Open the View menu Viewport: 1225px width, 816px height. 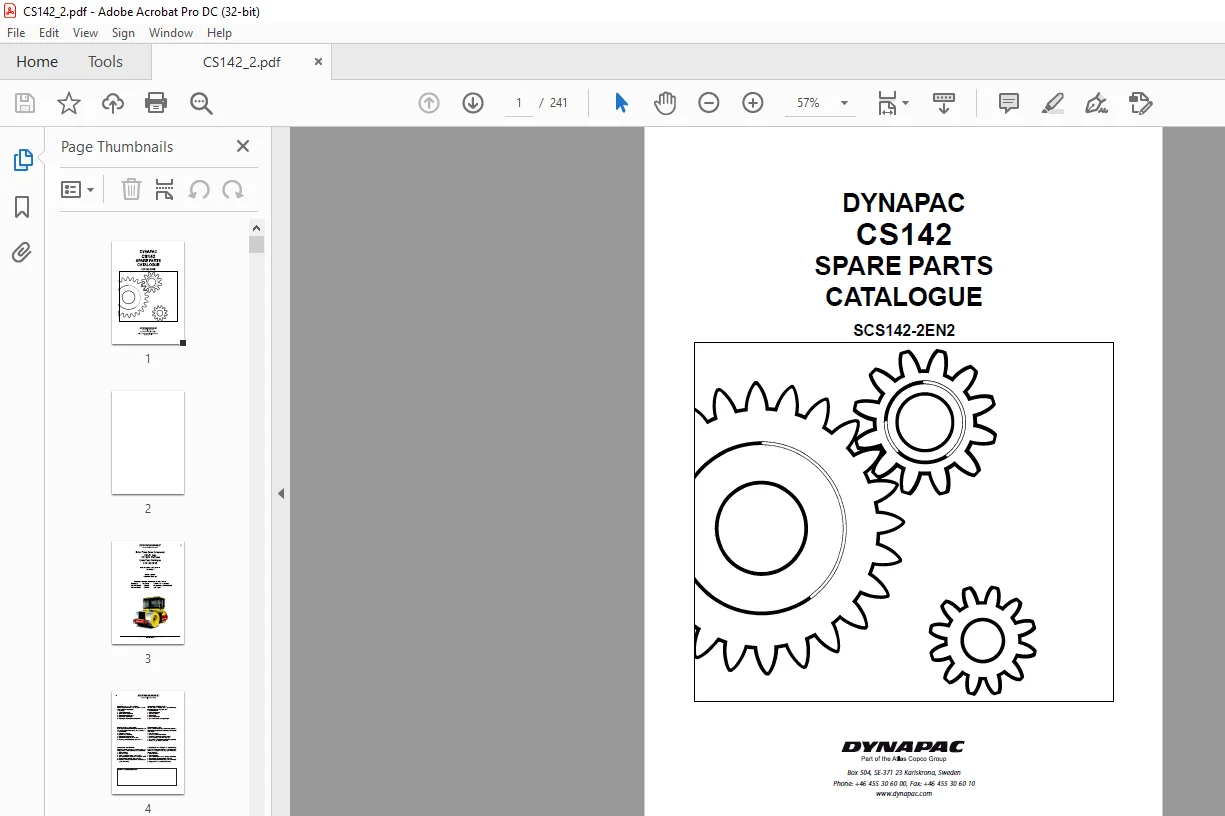coord(86,33)
